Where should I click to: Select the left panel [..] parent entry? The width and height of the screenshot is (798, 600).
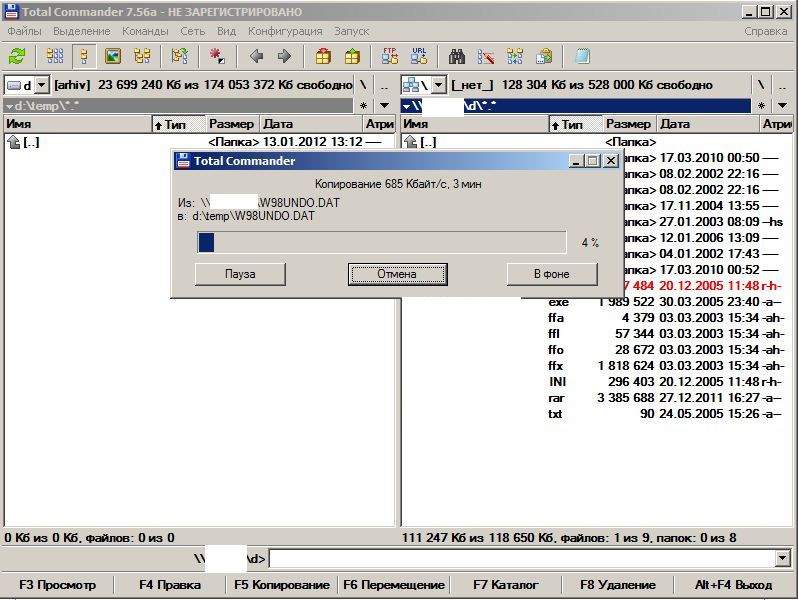[x=199, y=142]
